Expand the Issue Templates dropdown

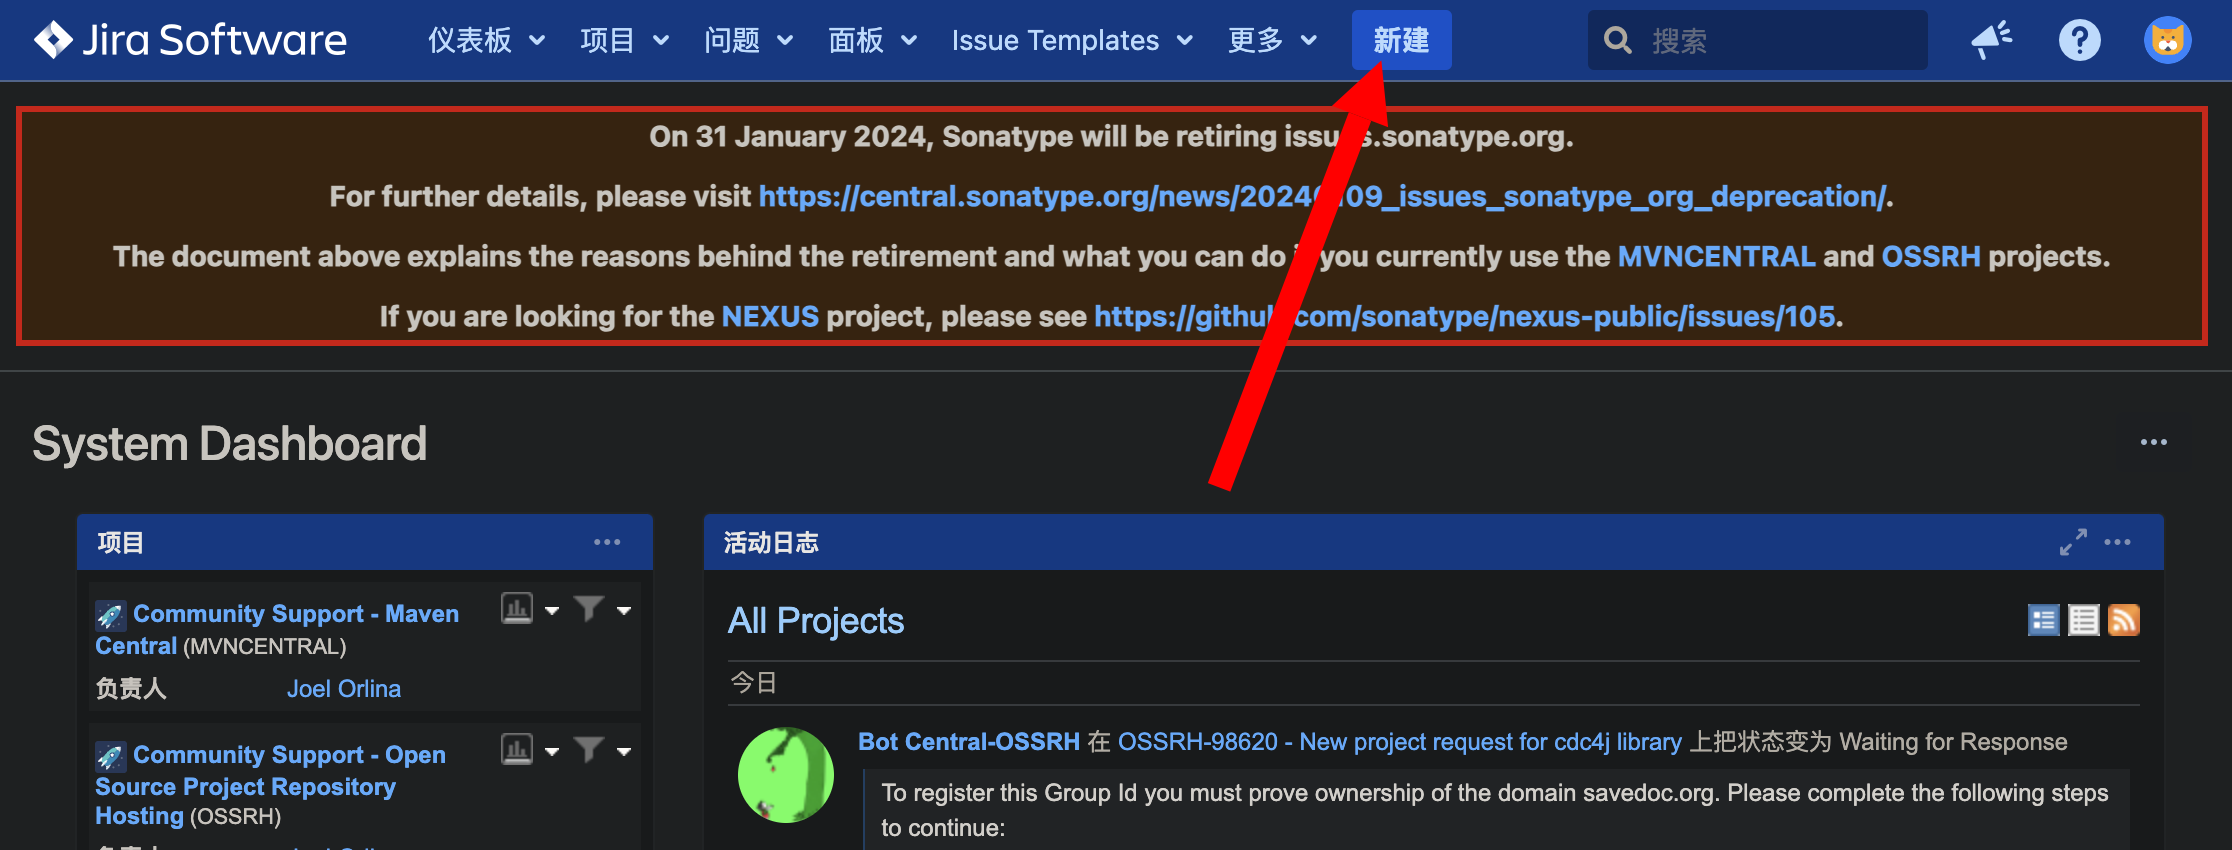1070,40
